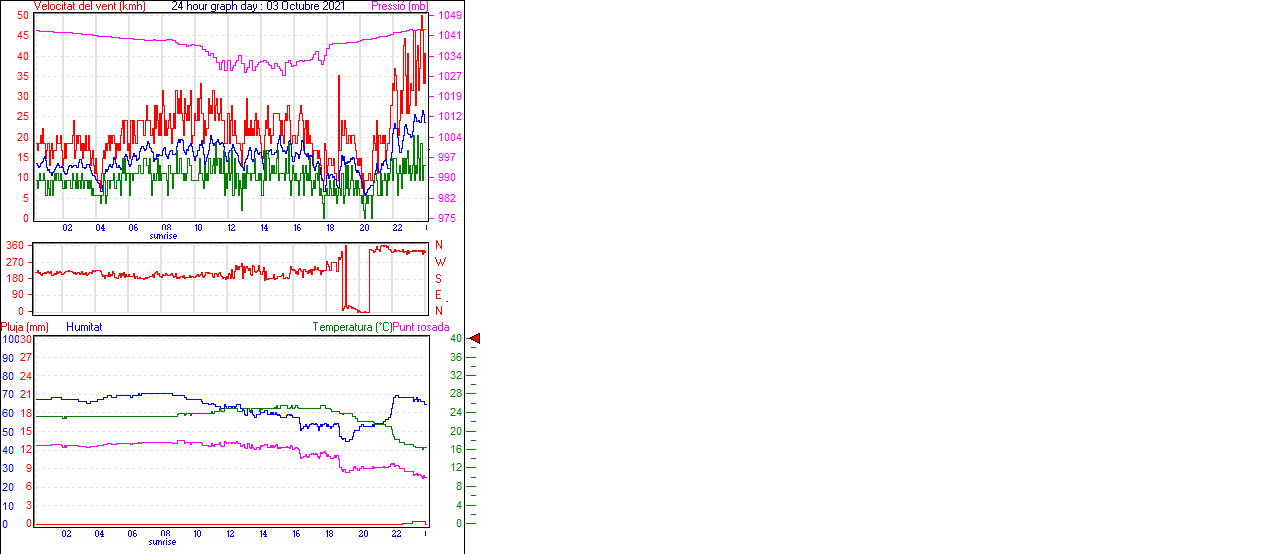Click the 12 hour tick on the bottom chart

tap(231, 534)
